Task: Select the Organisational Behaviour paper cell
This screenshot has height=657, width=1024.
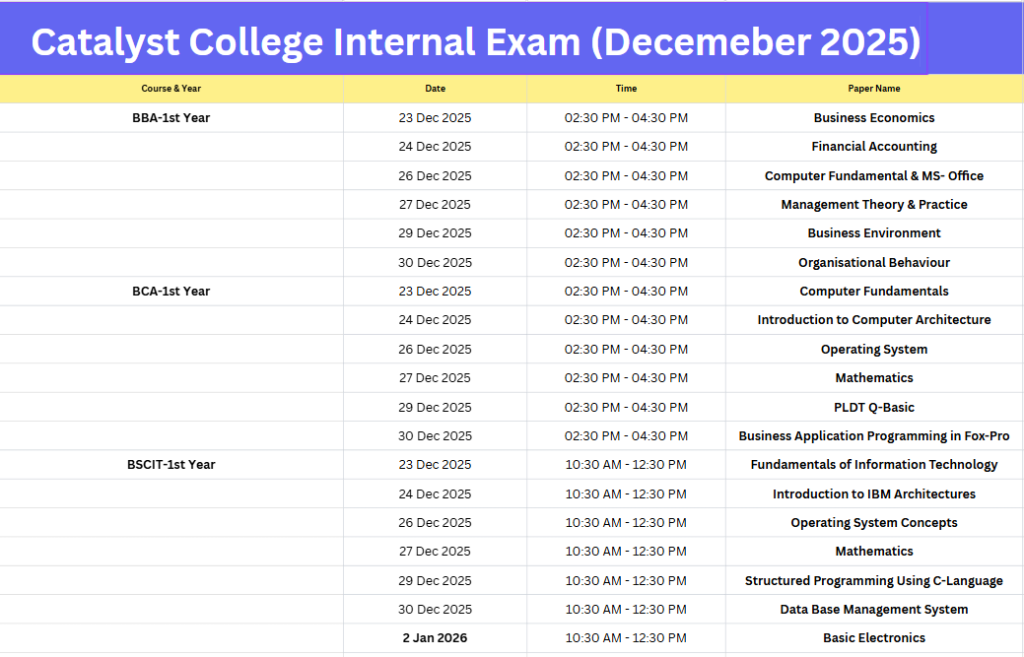Action: [874, 263]
